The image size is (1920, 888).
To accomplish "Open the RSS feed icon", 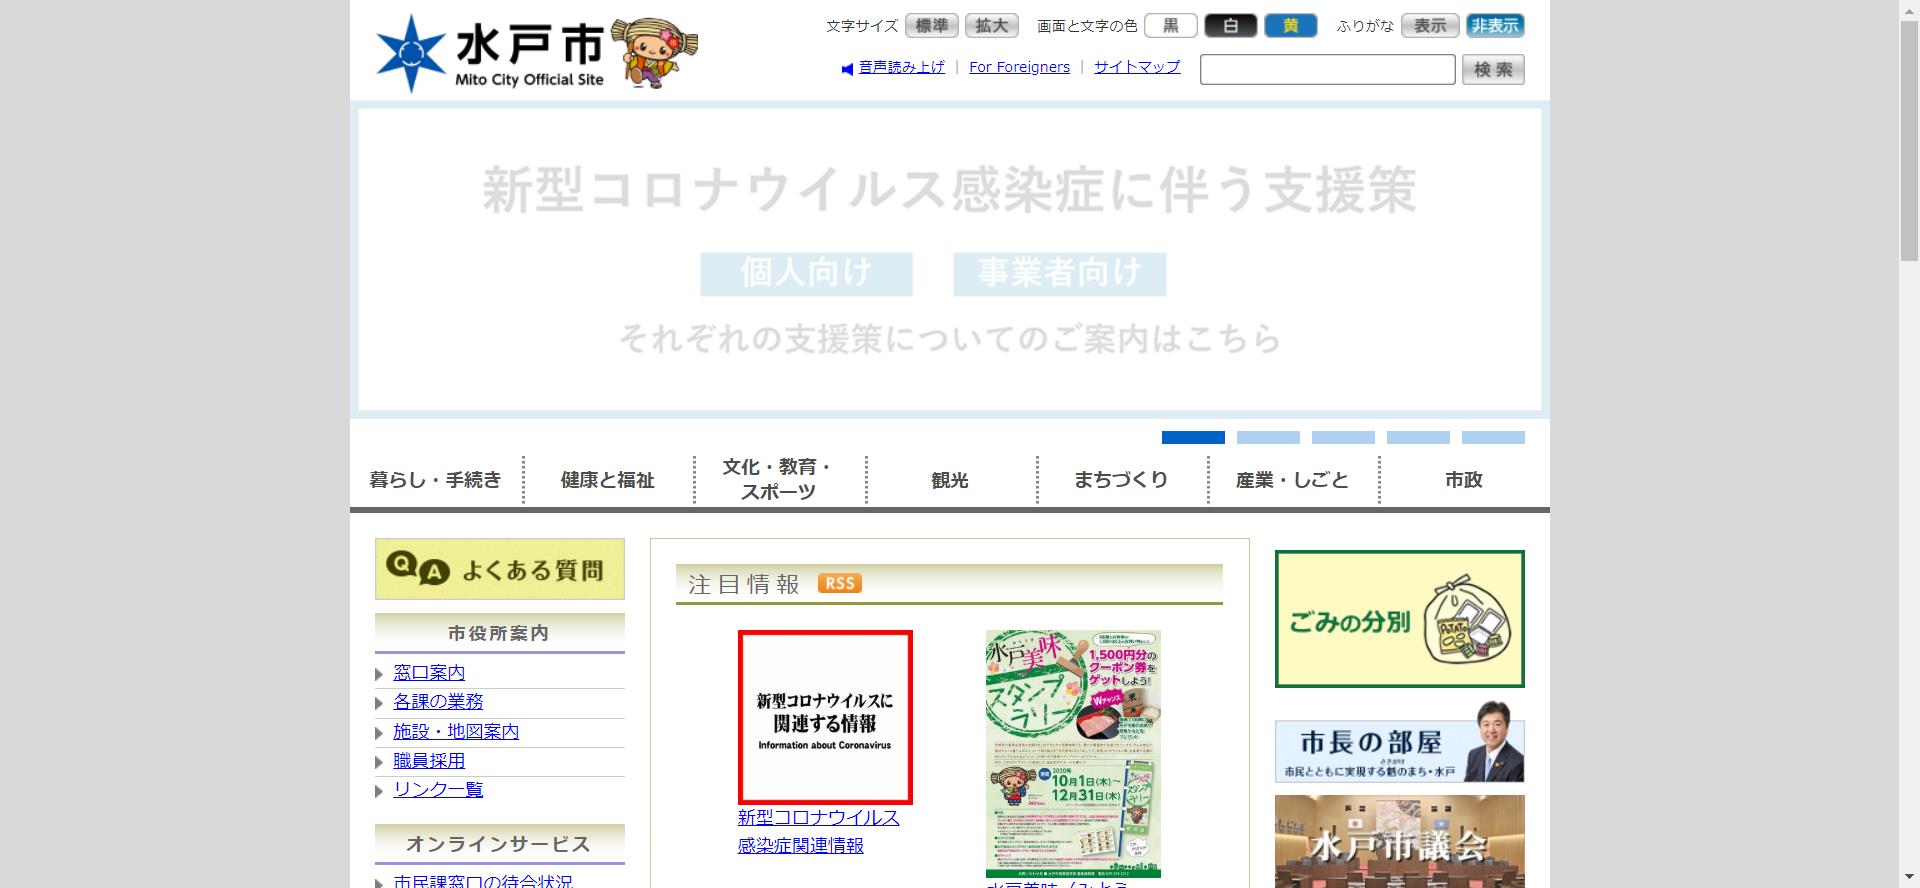I will [x=839, y=583].
